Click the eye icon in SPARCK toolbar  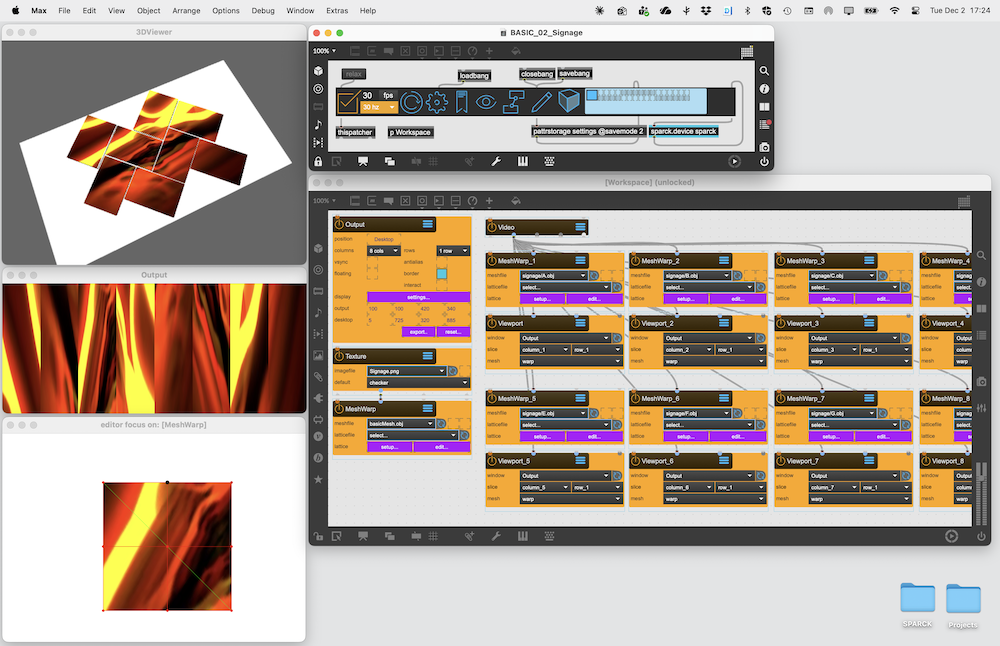point(487,101)
